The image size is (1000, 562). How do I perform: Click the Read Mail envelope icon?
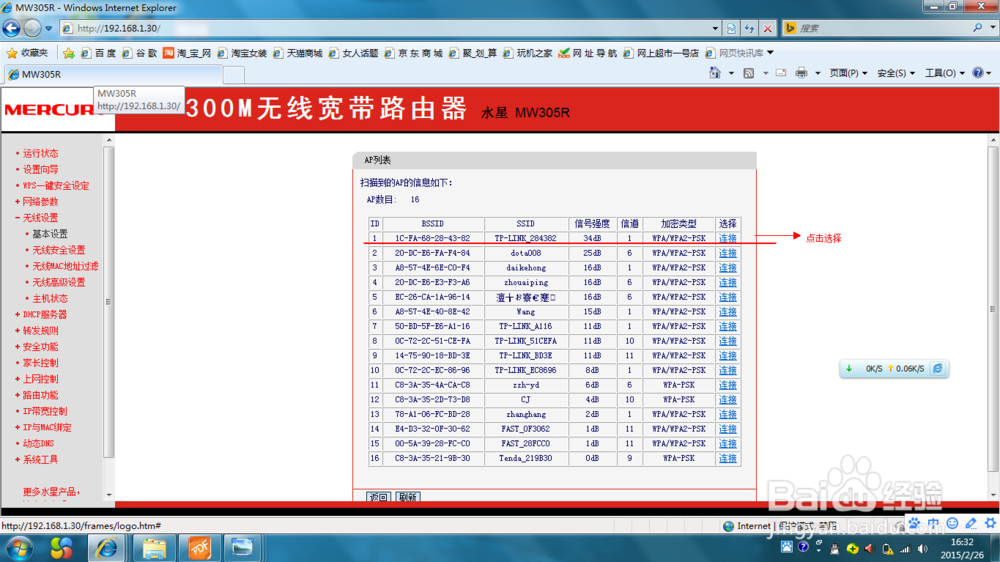click(x=781, y=73)
